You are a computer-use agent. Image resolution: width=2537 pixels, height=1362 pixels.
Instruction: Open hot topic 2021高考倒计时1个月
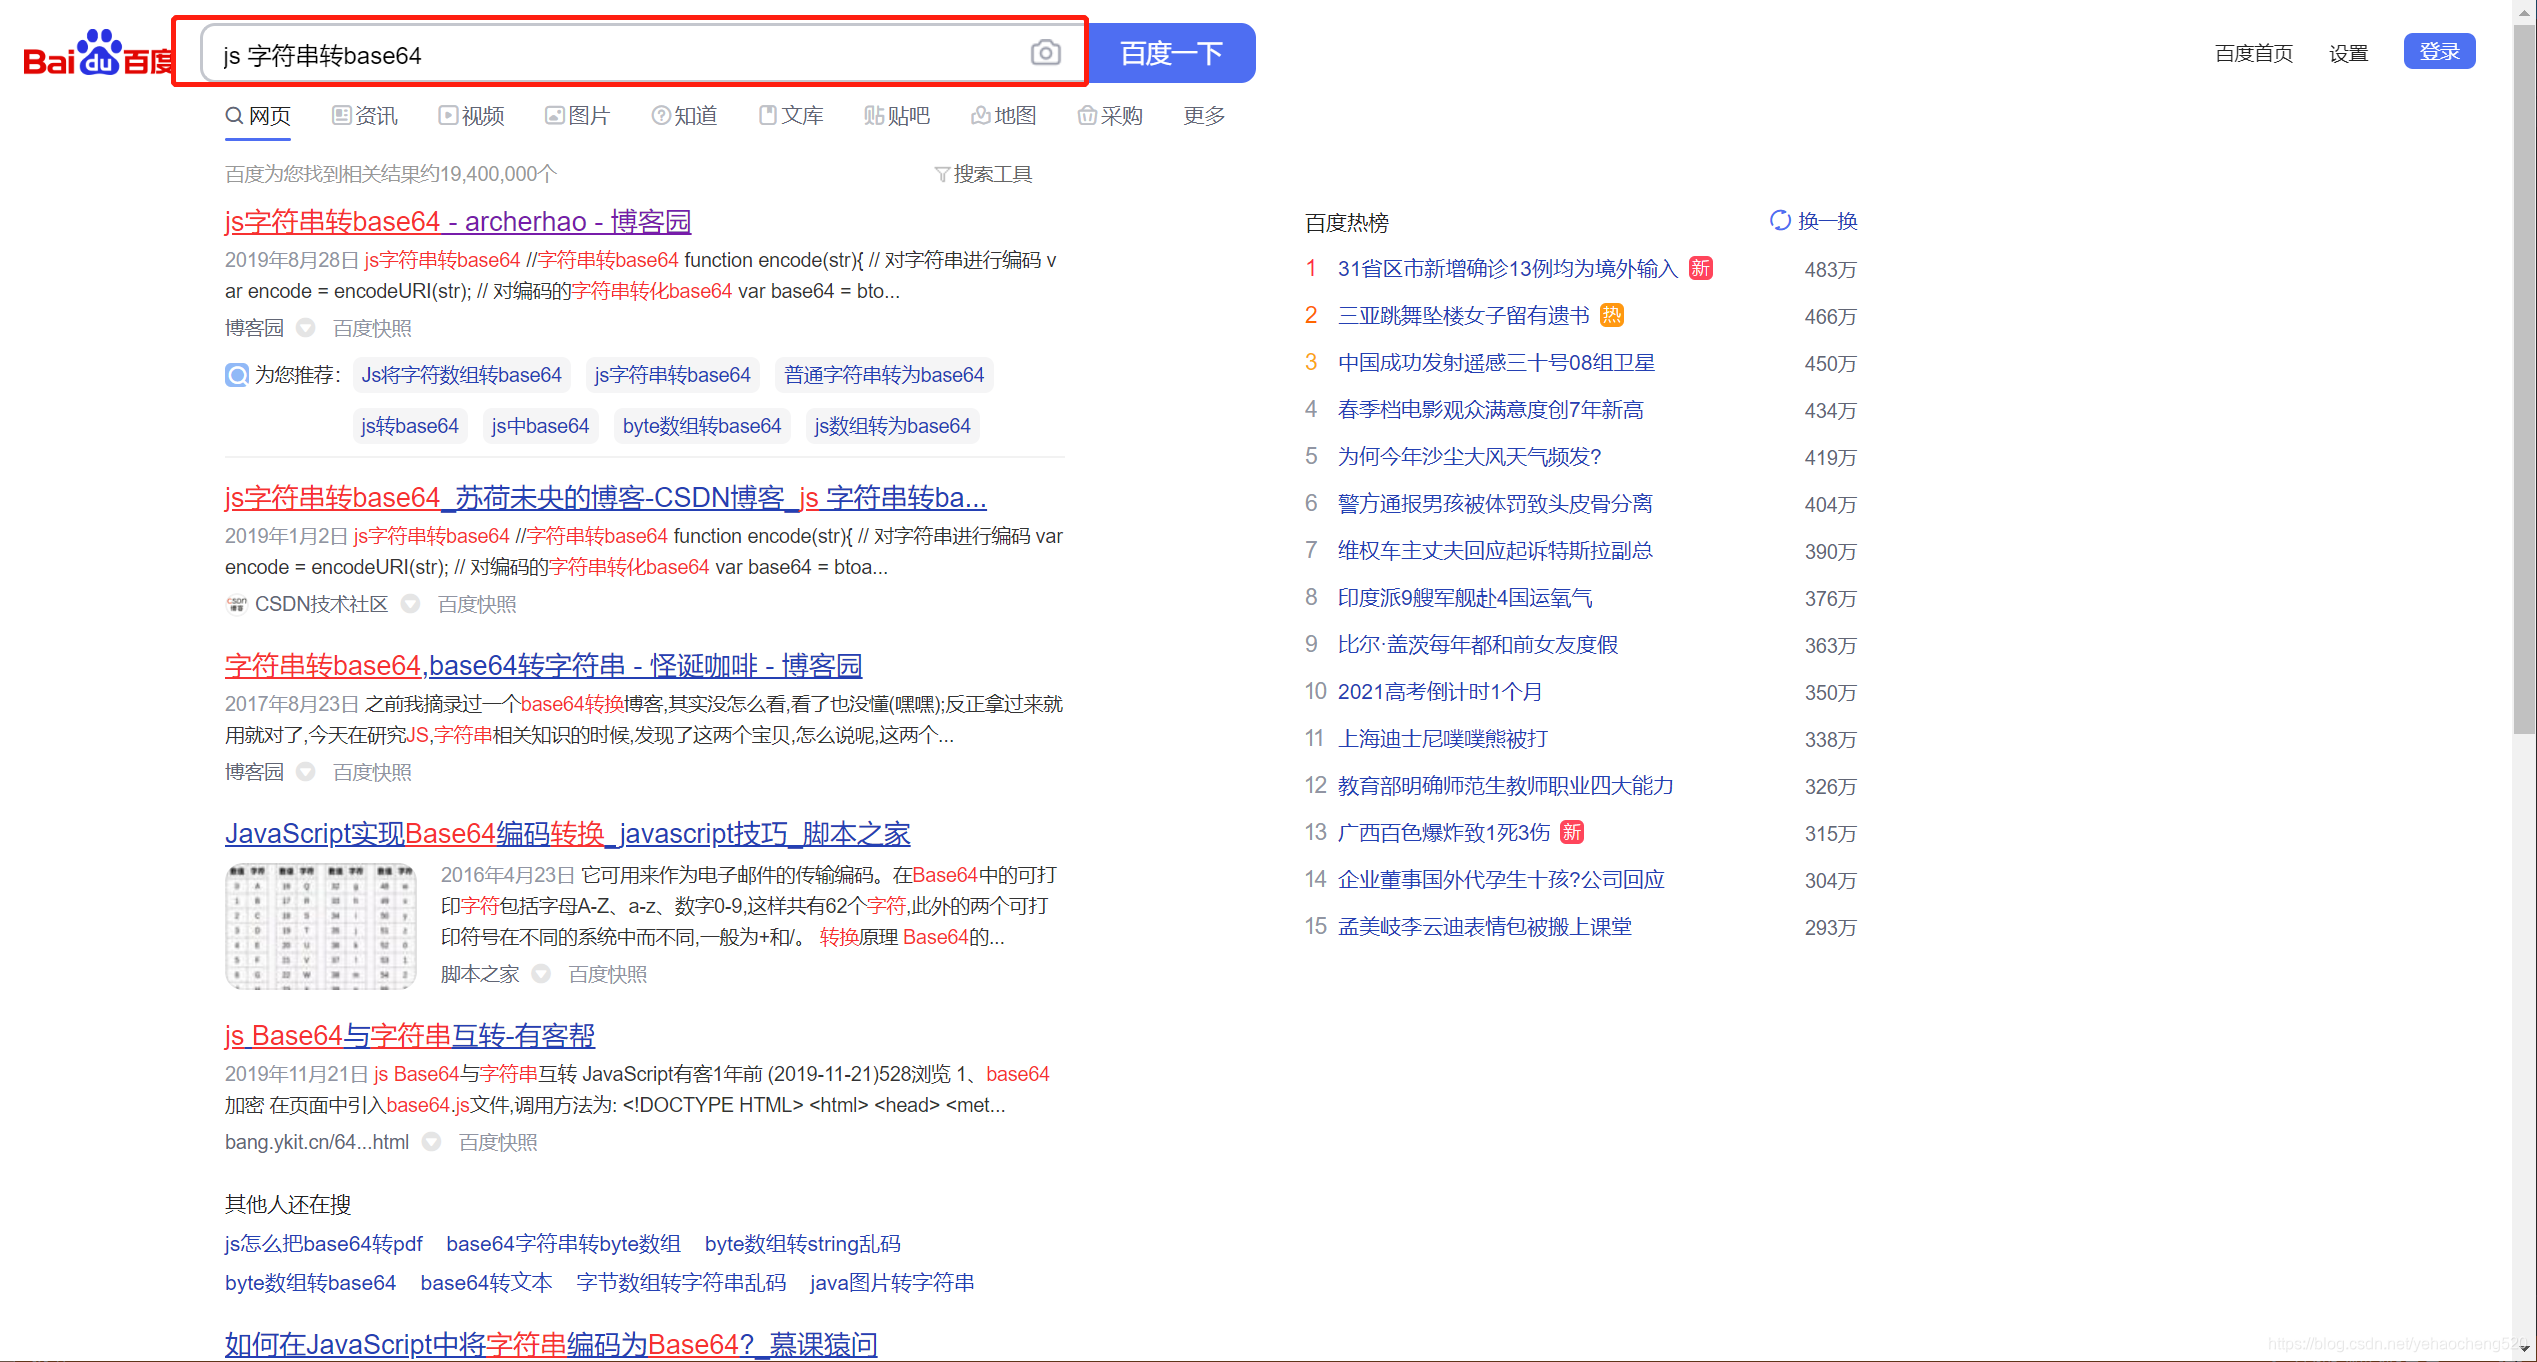(1440, 691)
